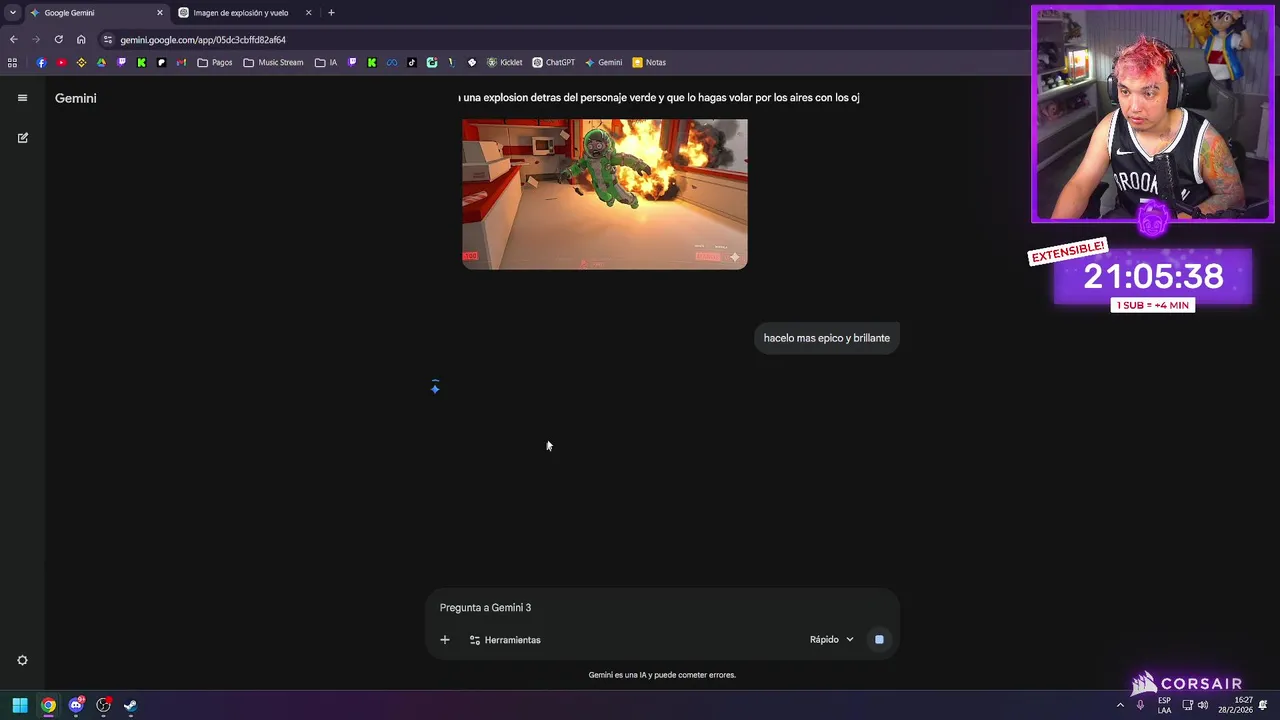Show hidden system tray icons
This screenshot has width=1280, height=720.
click(1120, 705)
